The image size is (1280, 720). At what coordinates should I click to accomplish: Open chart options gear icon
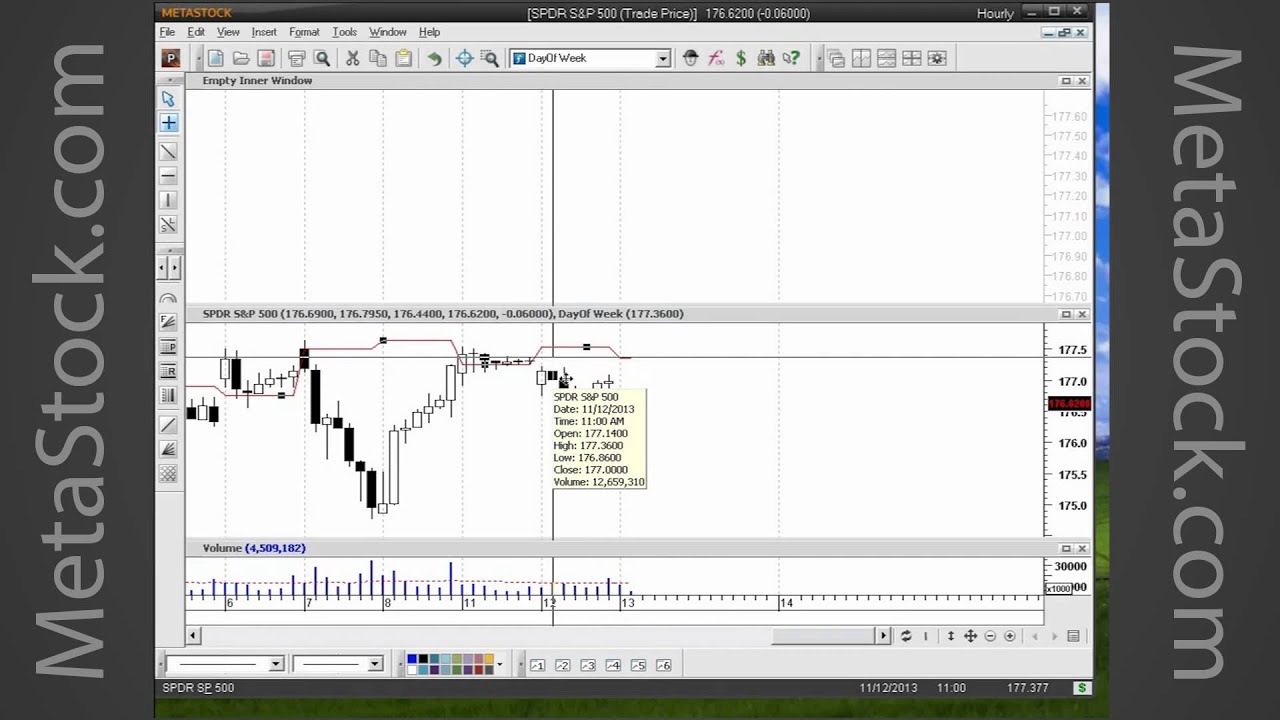coord(937,58)
